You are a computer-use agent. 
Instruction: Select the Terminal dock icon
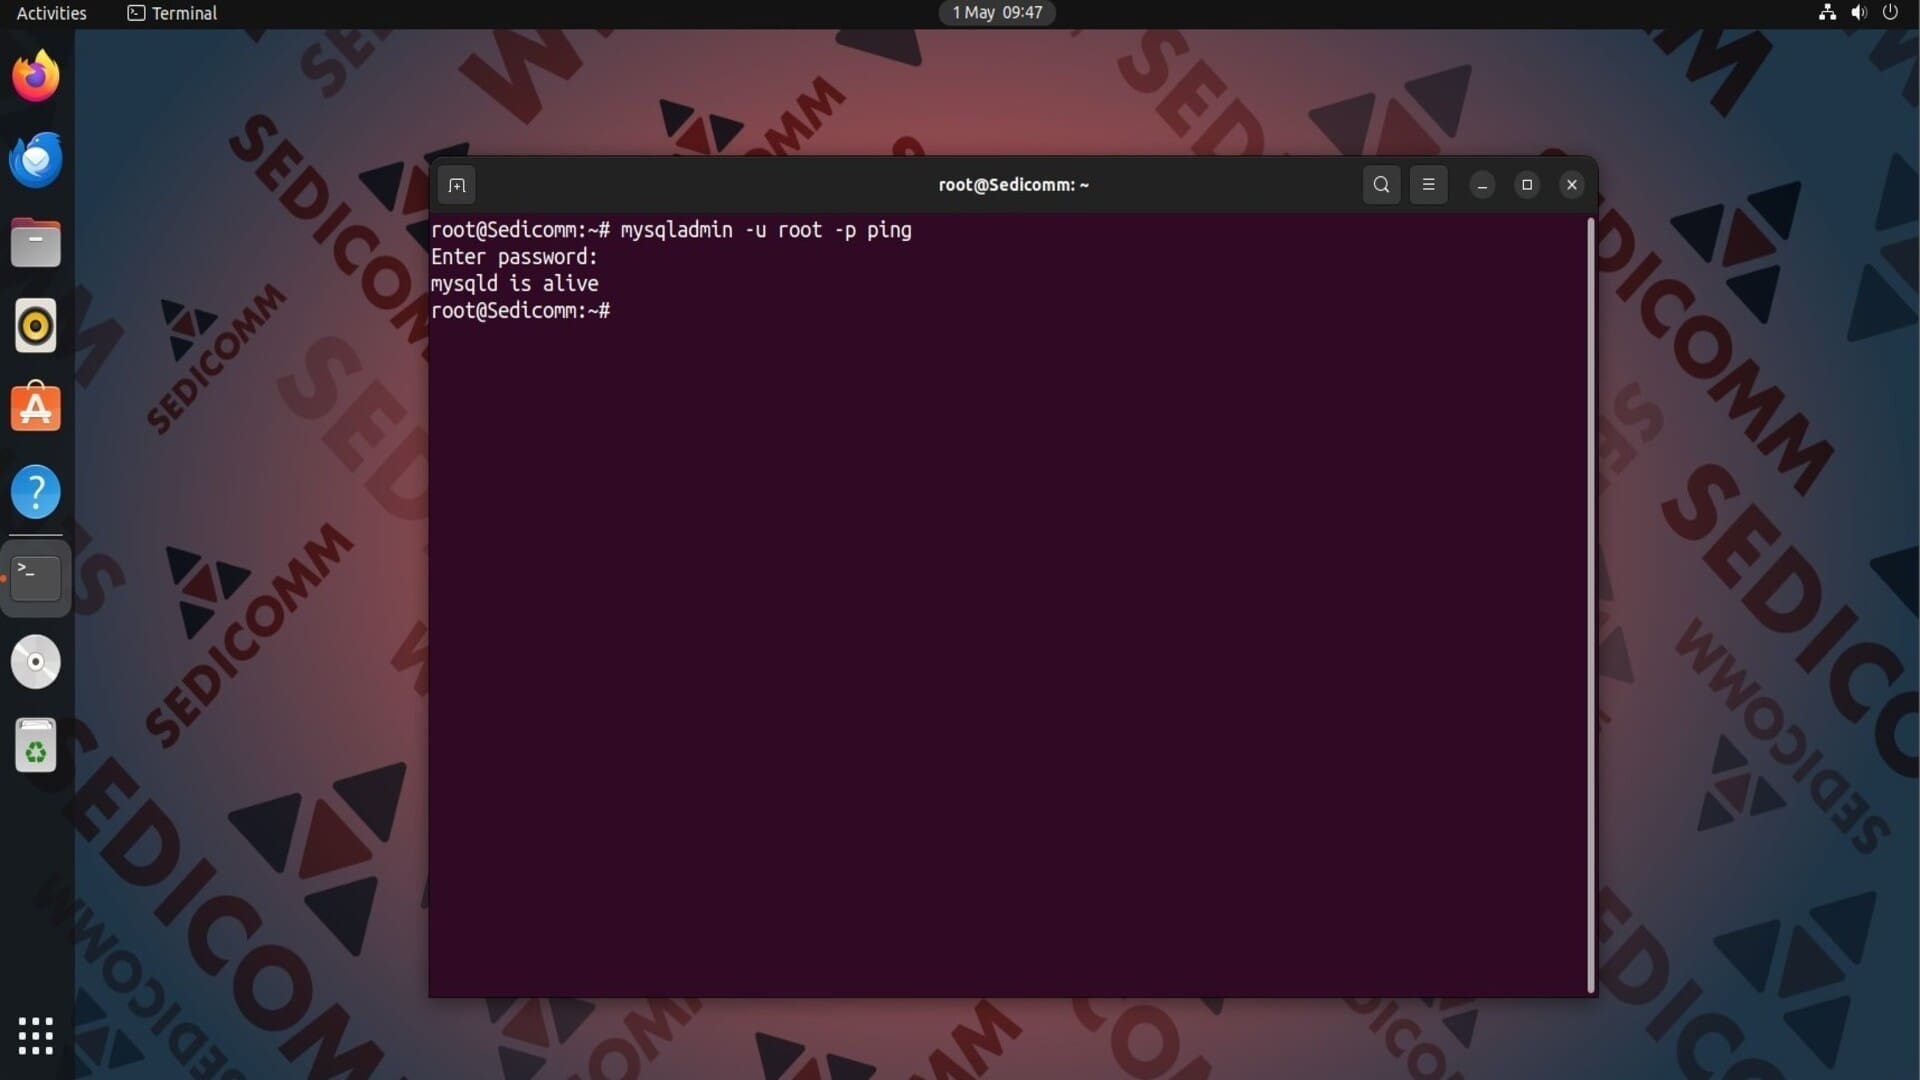coord(36,578)
